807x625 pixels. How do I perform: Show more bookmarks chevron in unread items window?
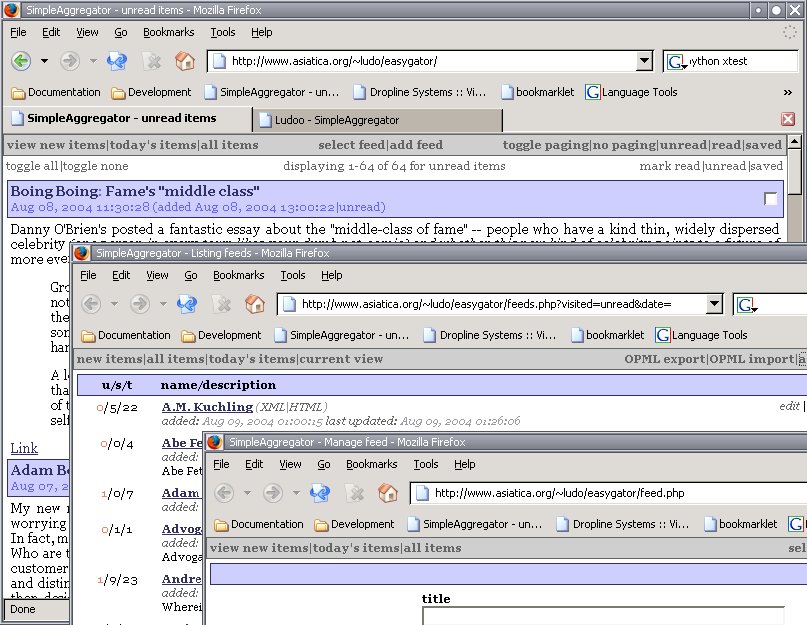(x=787, y=93)
